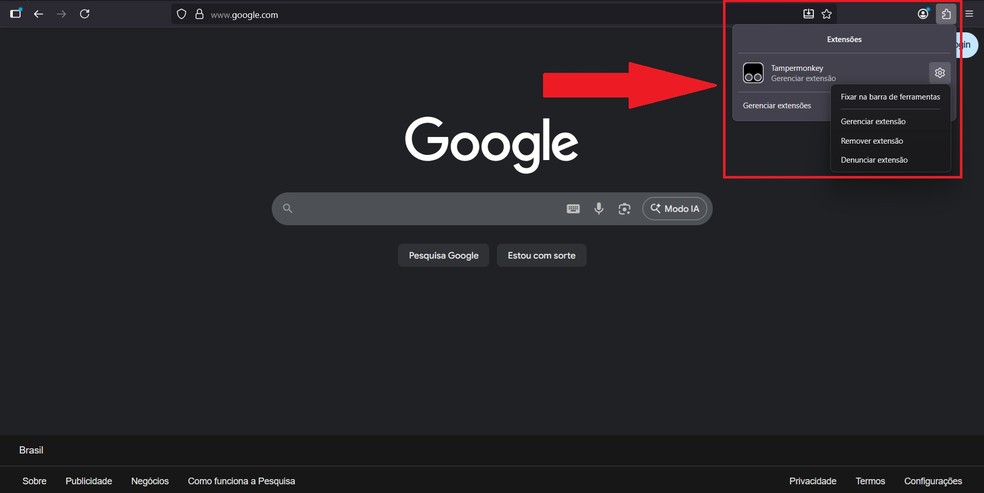The image size is (984, 493).
Task: Click the Brasil footer text
Action: pyautogui.click(x=31, y=450)
